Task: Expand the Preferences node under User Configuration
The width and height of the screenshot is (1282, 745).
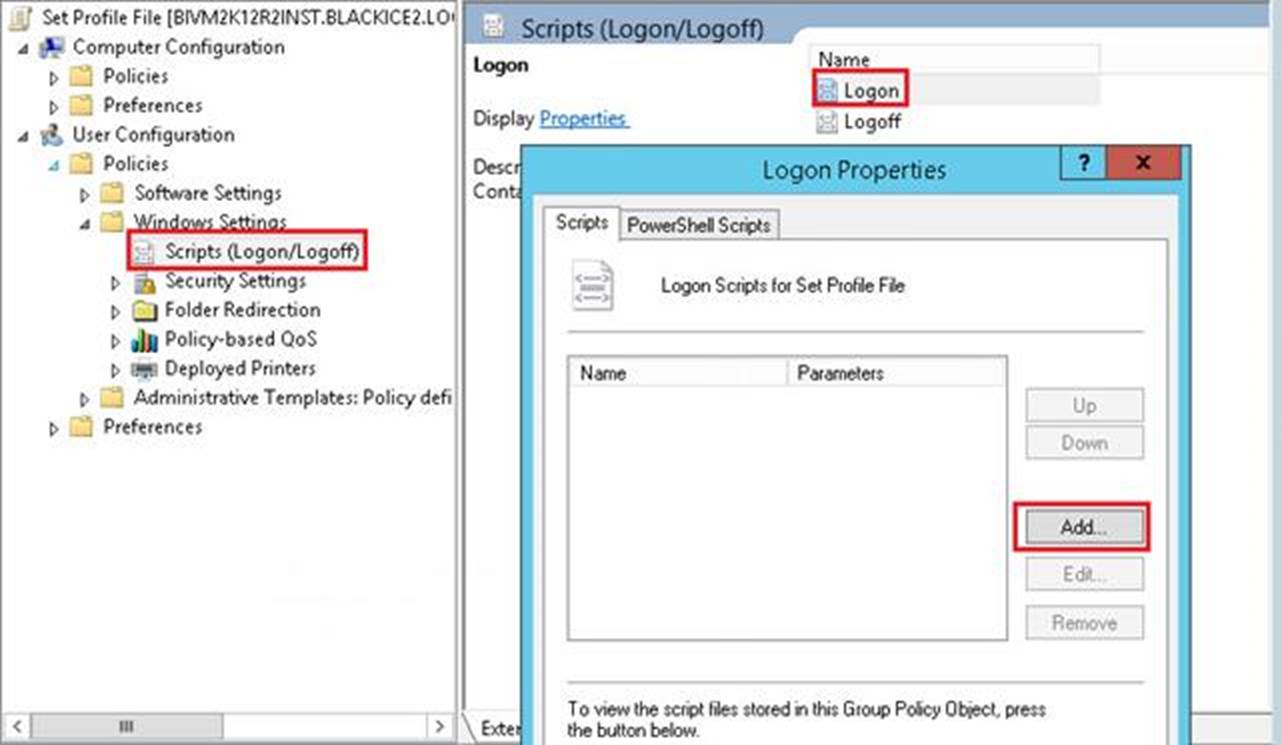Action: click(x=55, y=428)
